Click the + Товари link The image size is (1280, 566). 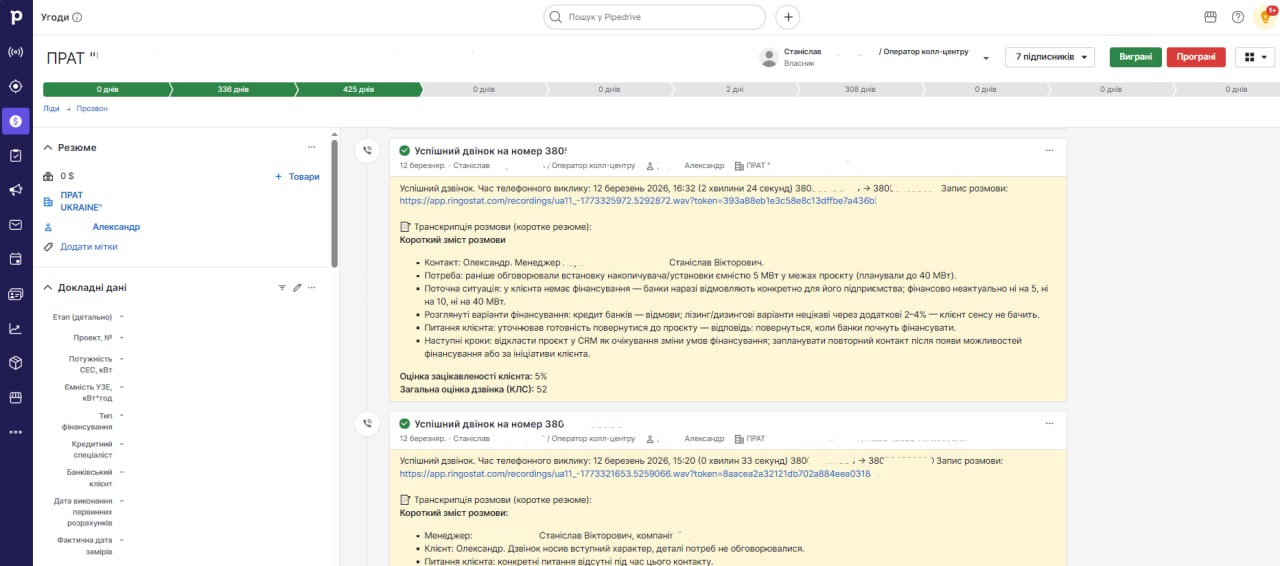[x=297, y=176]
